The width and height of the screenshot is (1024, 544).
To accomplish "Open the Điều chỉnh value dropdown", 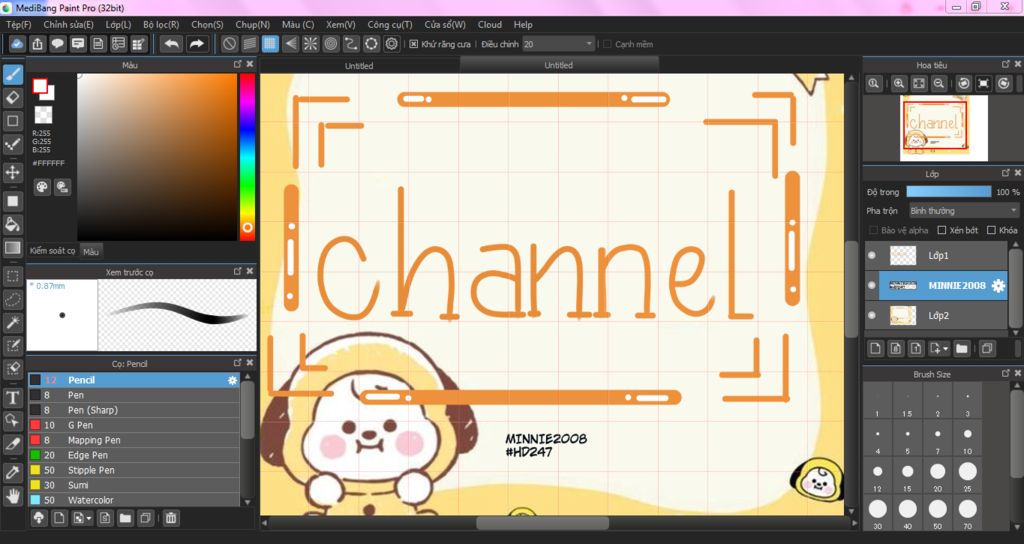I will (558, 44).
